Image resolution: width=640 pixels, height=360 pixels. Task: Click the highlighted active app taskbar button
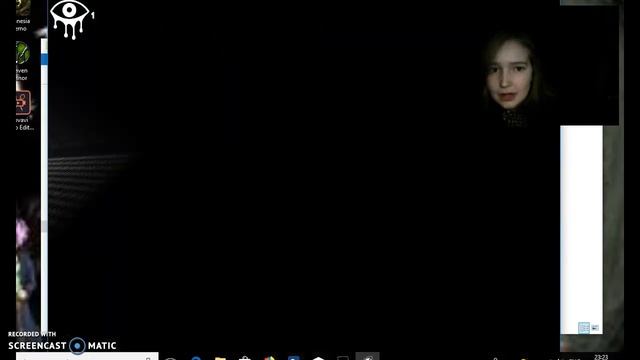pyautogui.click(x=367, y=356)
